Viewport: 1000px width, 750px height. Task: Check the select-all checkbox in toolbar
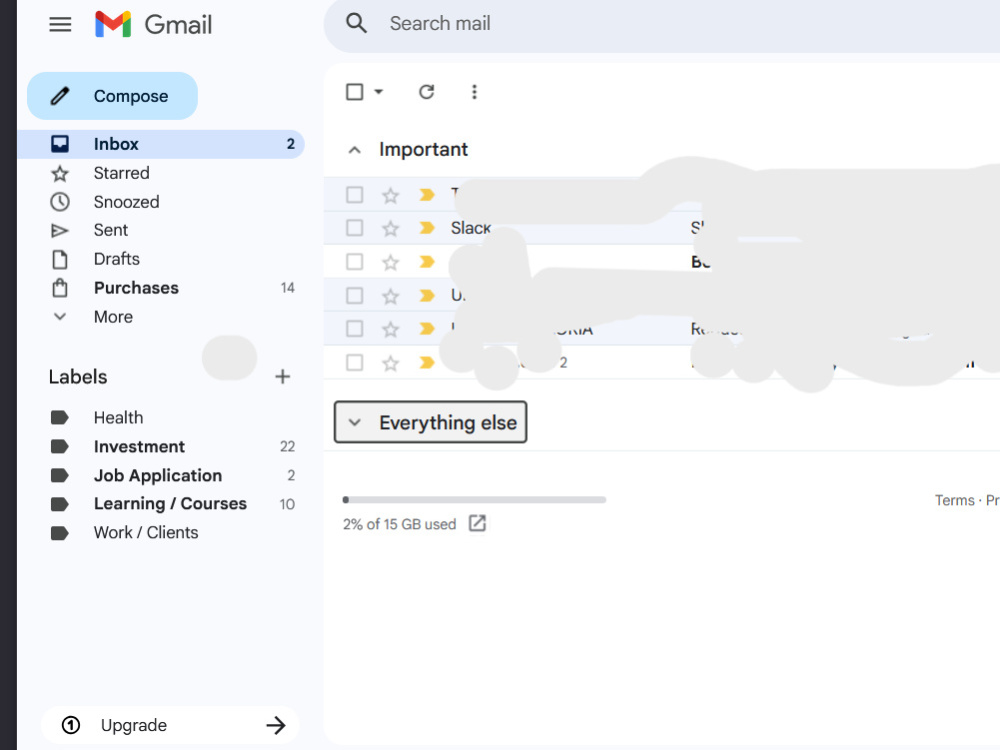355,92
